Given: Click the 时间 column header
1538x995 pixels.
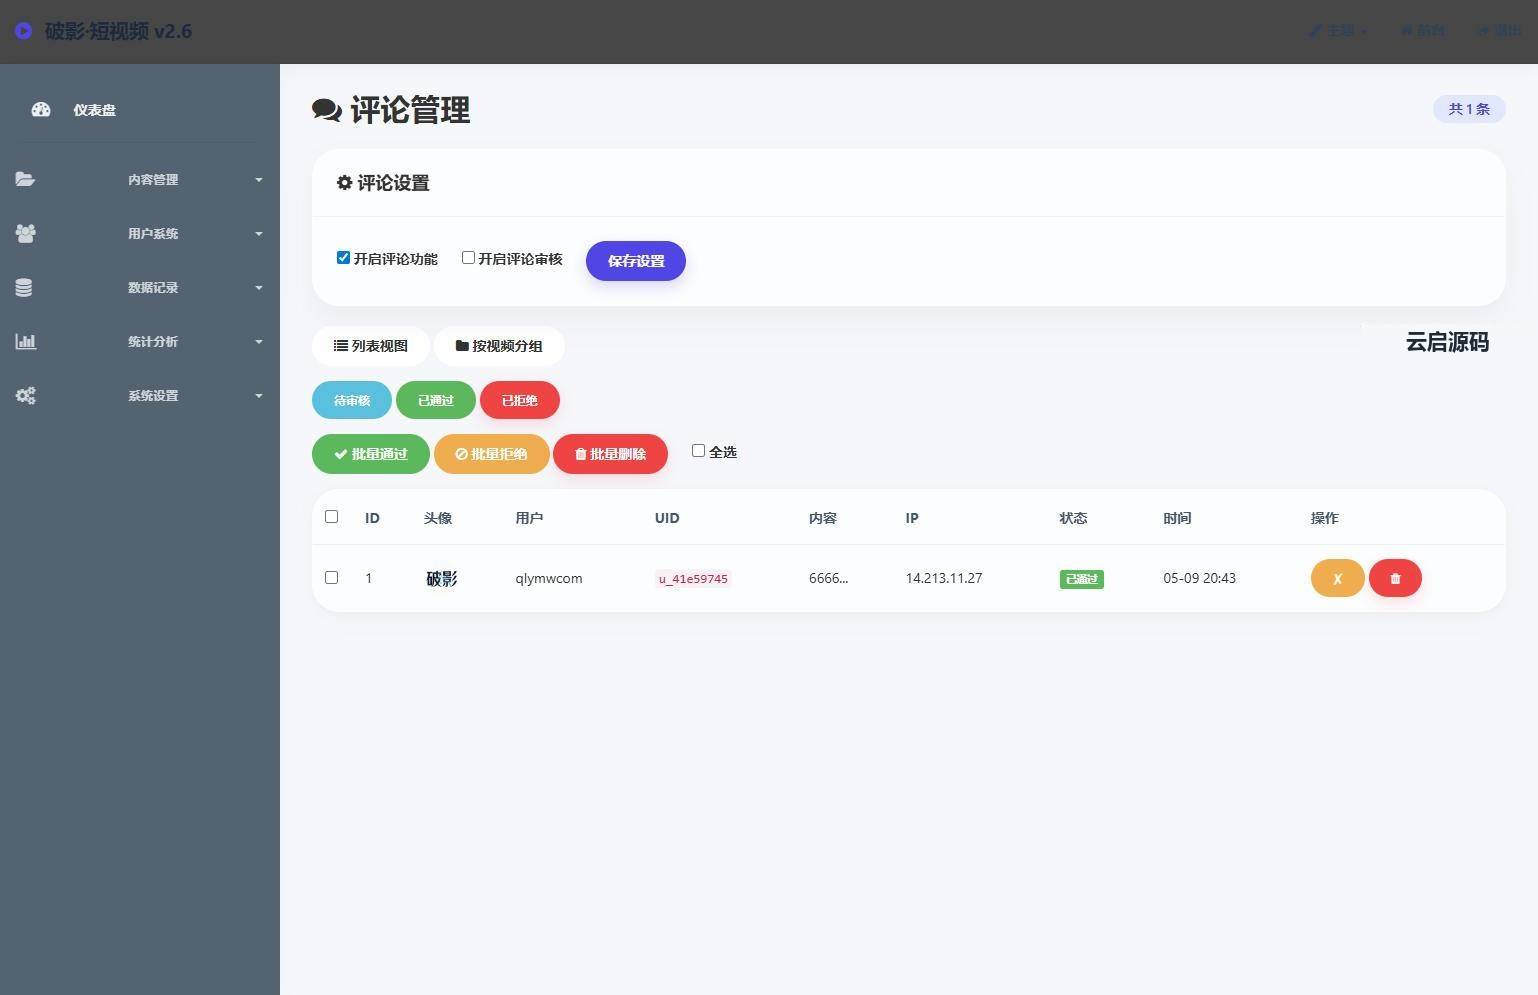Looking at the screenshot, I should tap(1177, 518).
